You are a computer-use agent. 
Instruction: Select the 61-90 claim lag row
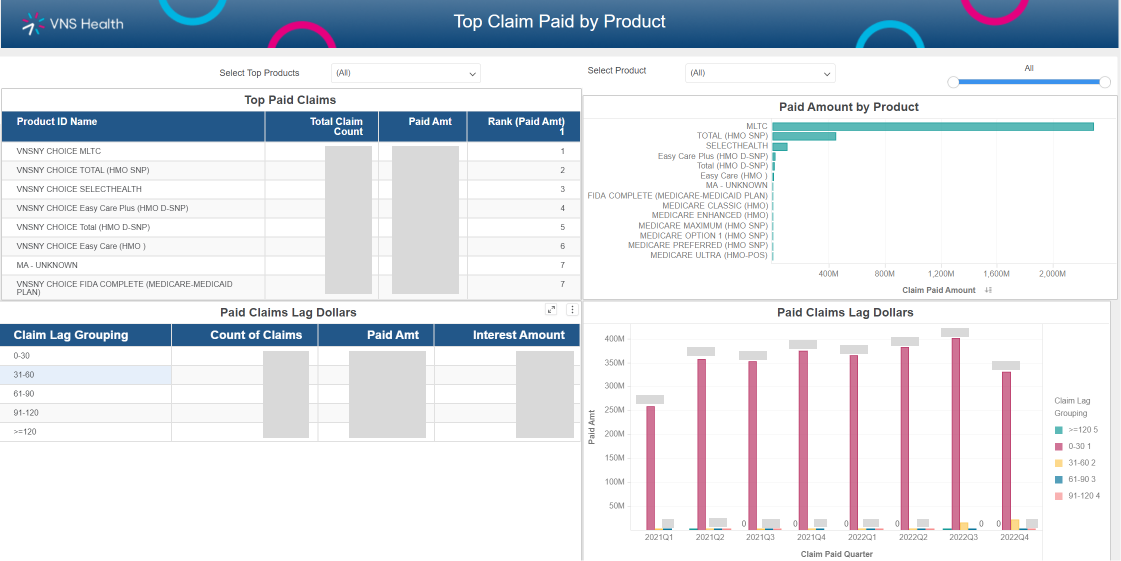tap(290, 394)
